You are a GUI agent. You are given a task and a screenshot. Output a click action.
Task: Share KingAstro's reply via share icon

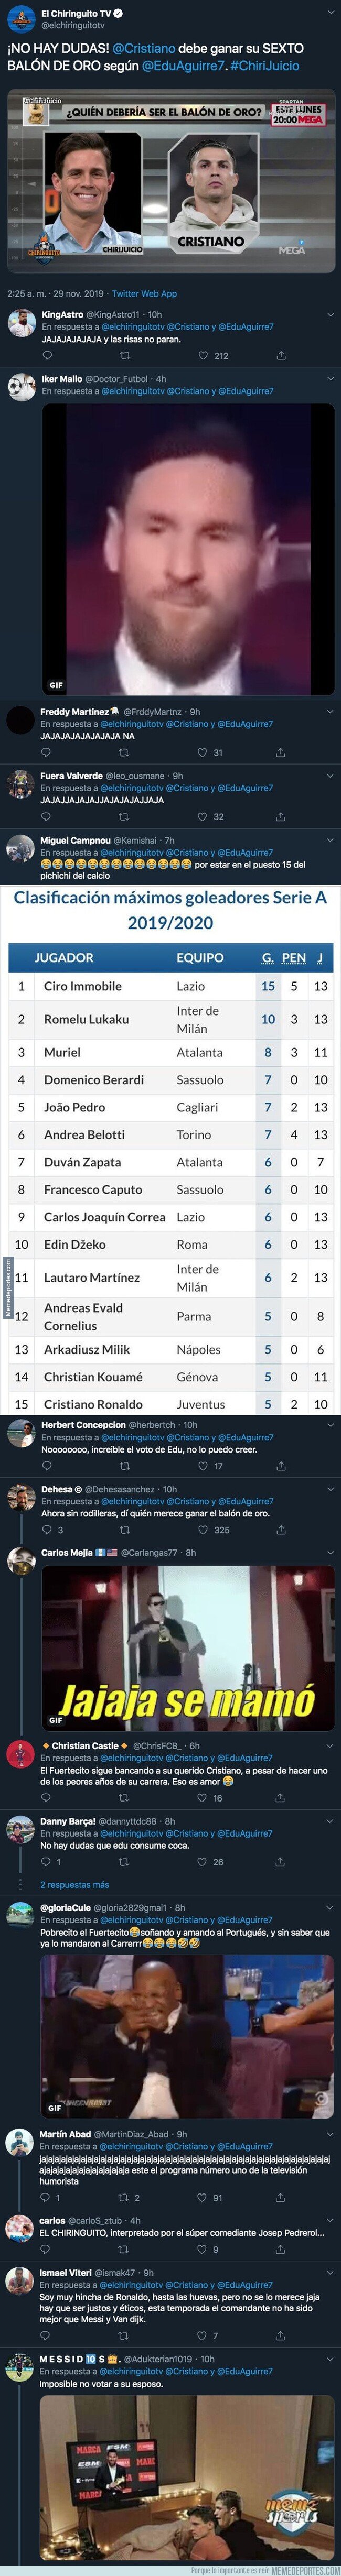click(x=281, y=355)
